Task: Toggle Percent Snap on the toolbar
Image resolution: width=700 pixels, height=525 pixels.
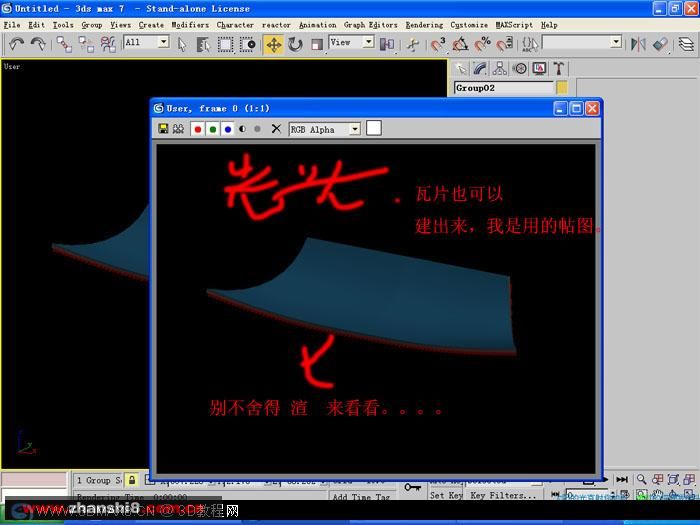Action: pos(483,44)
